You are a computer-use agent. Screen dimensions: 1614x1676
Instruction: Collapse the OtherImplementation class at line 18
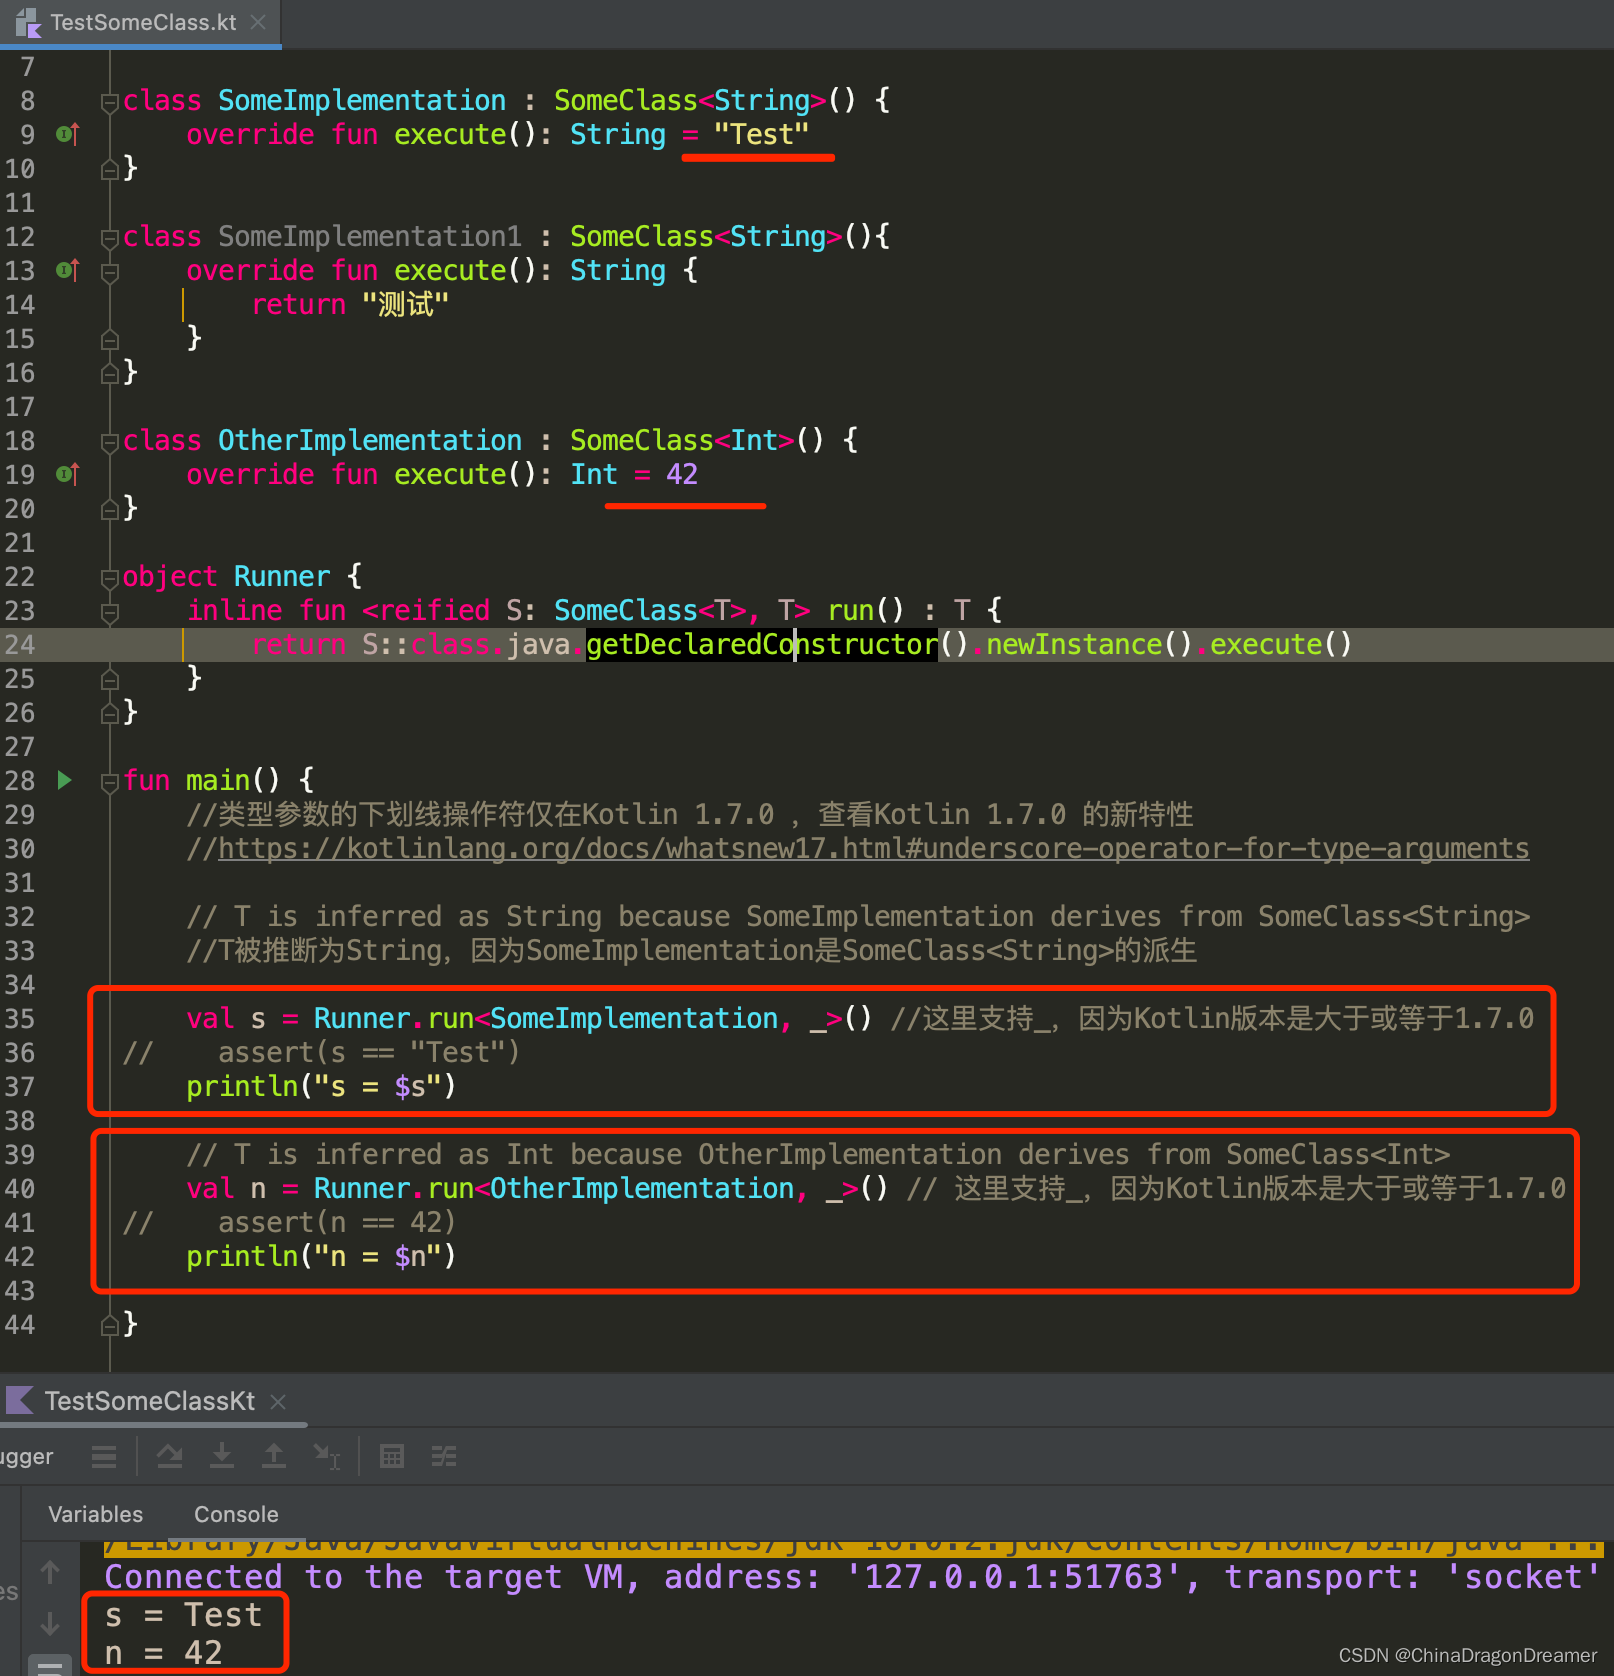pyautogui.click(x=110, y=441)
